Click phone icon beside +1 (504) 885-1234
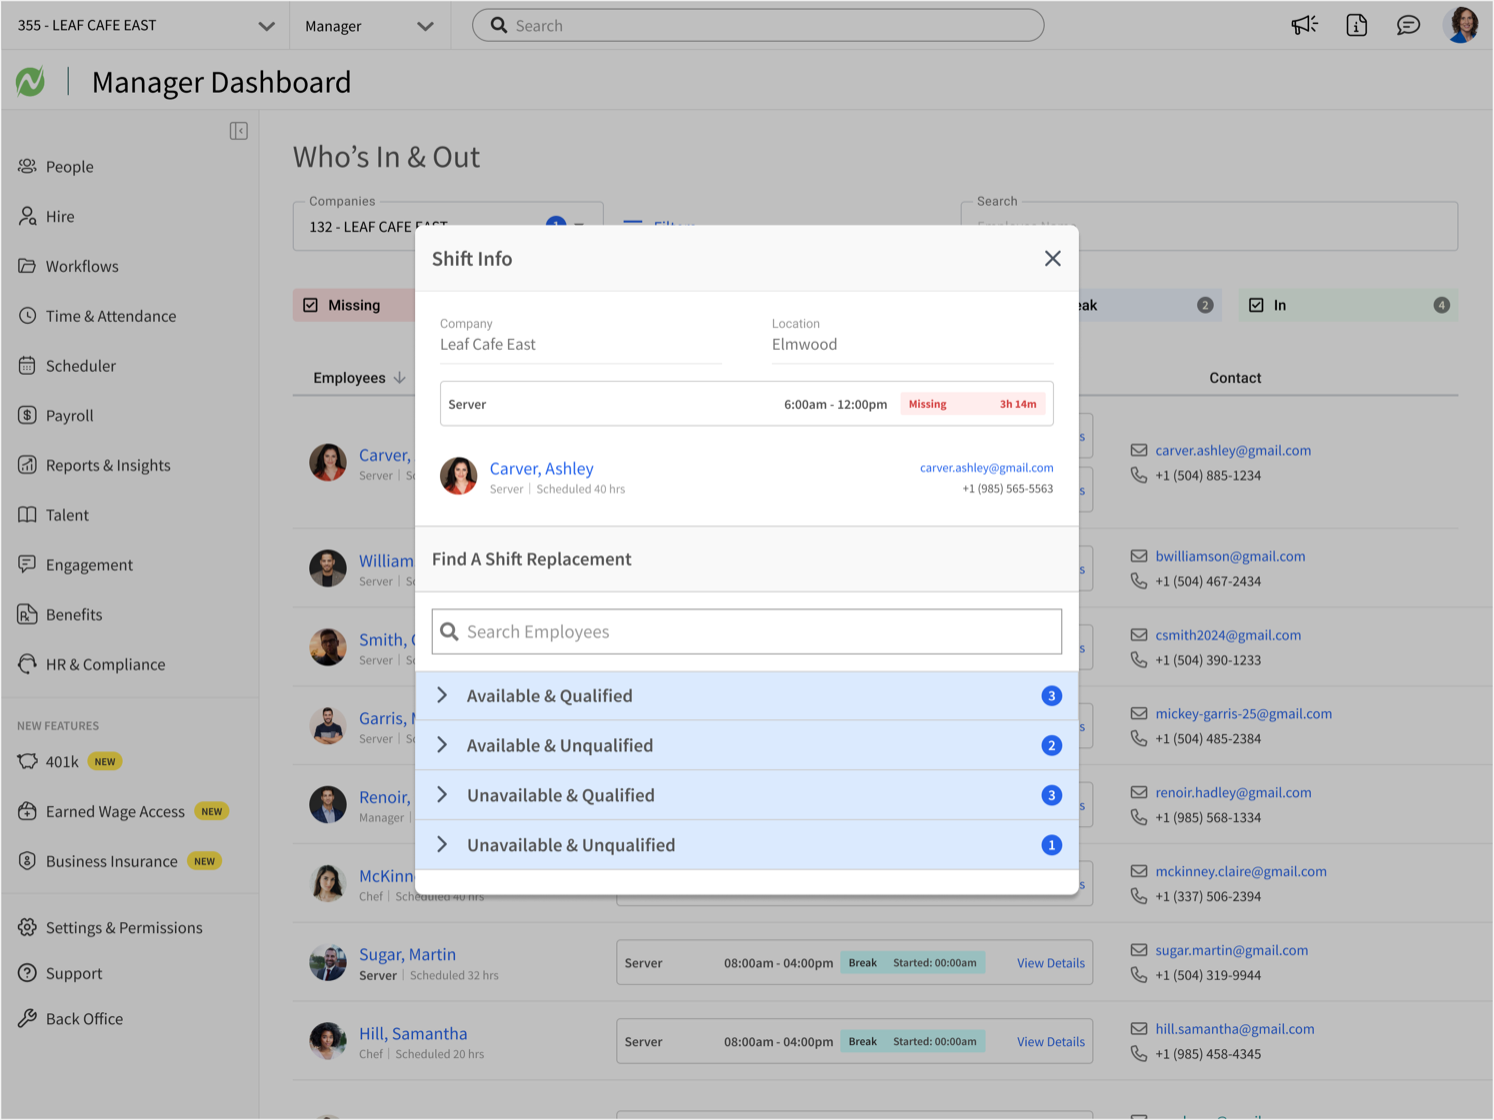The width and height of the screenshot is (1494, 1120). coord(1138,475)
